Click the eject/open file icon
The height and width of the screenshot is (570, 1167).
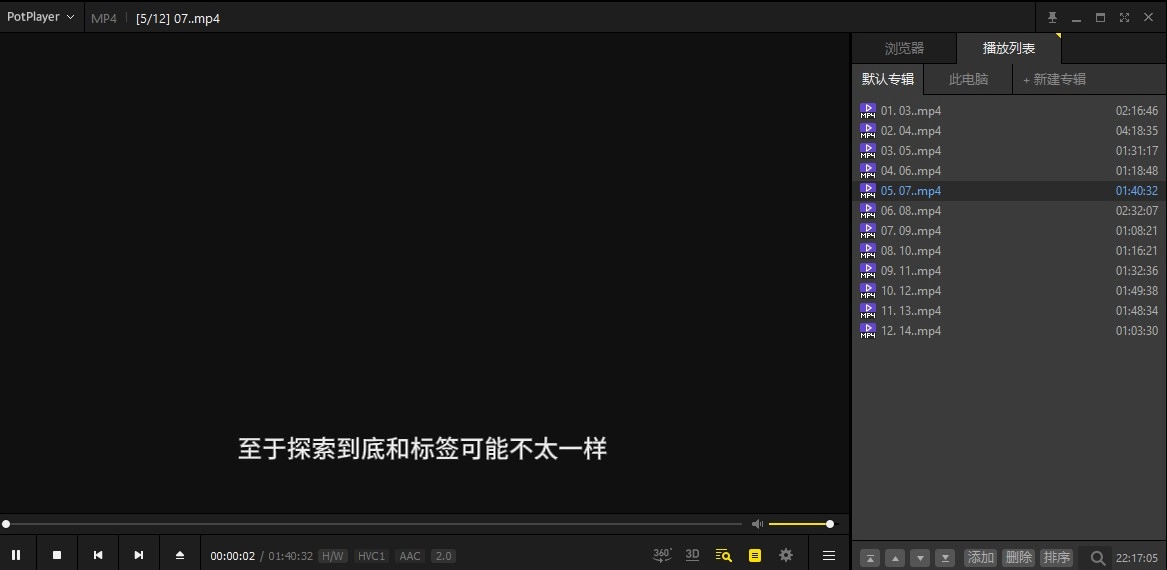pos(179,555)
